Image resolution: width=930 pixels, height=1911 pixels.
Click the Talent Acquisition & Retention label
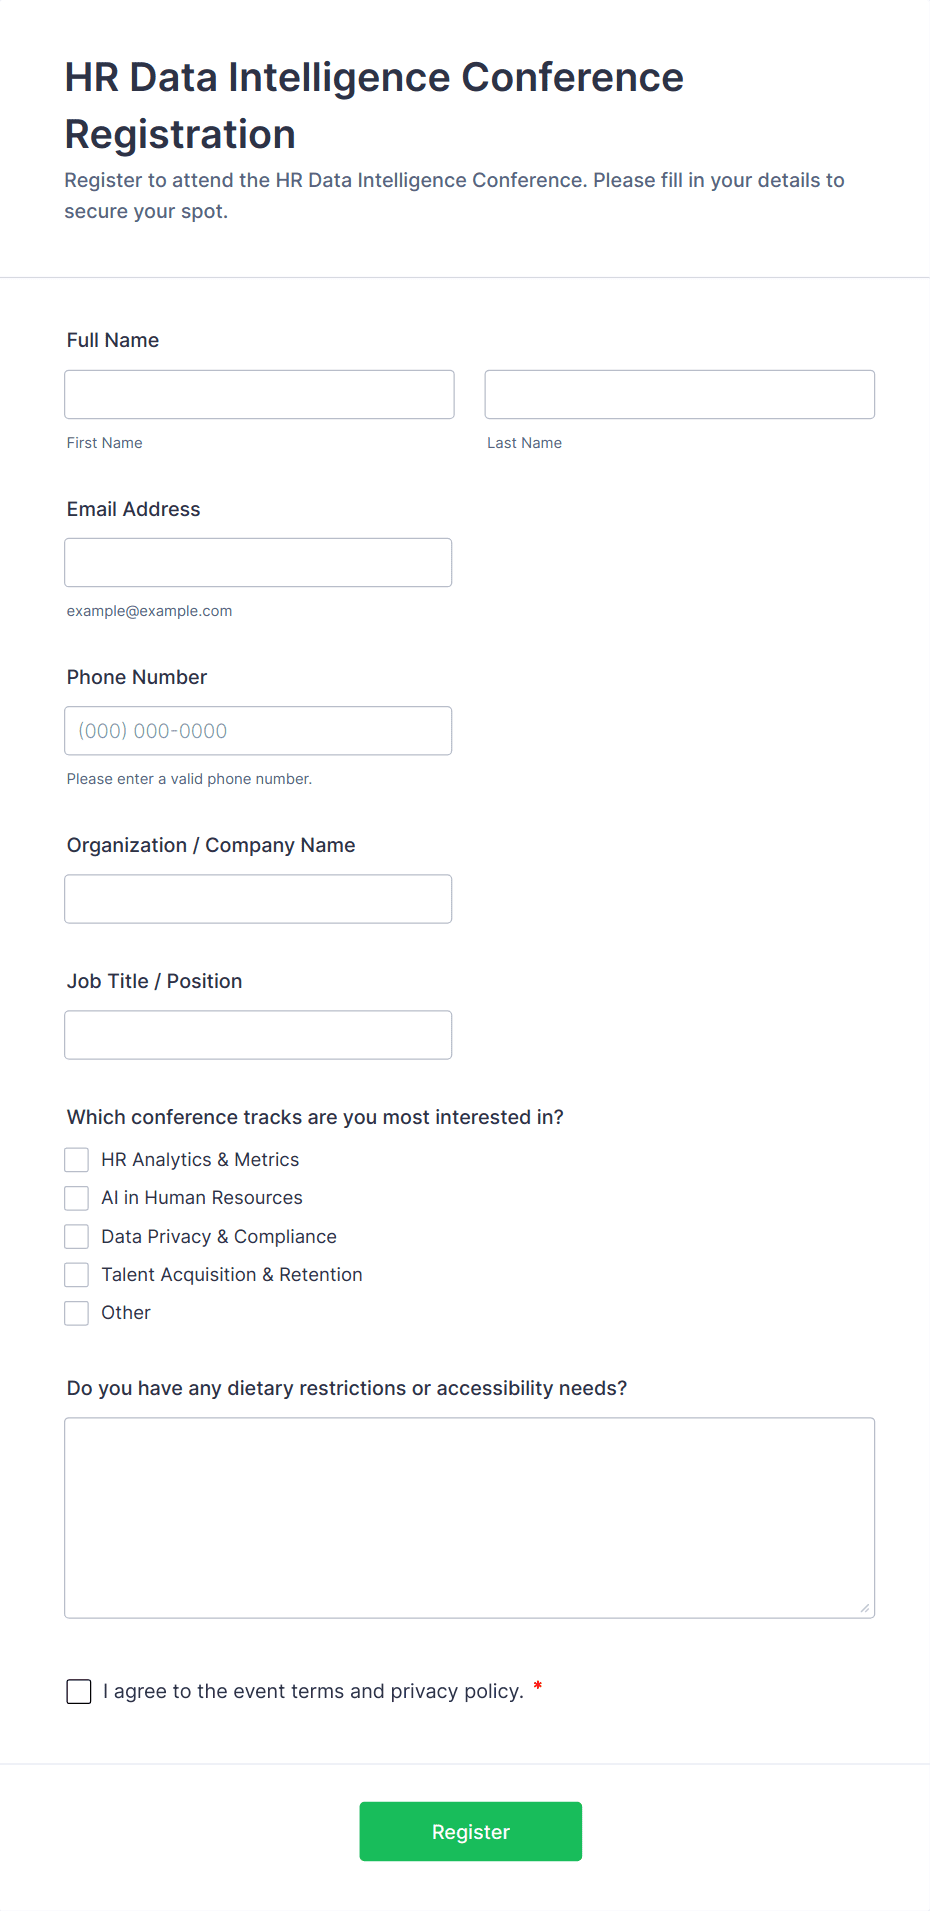coord(231,1275)
